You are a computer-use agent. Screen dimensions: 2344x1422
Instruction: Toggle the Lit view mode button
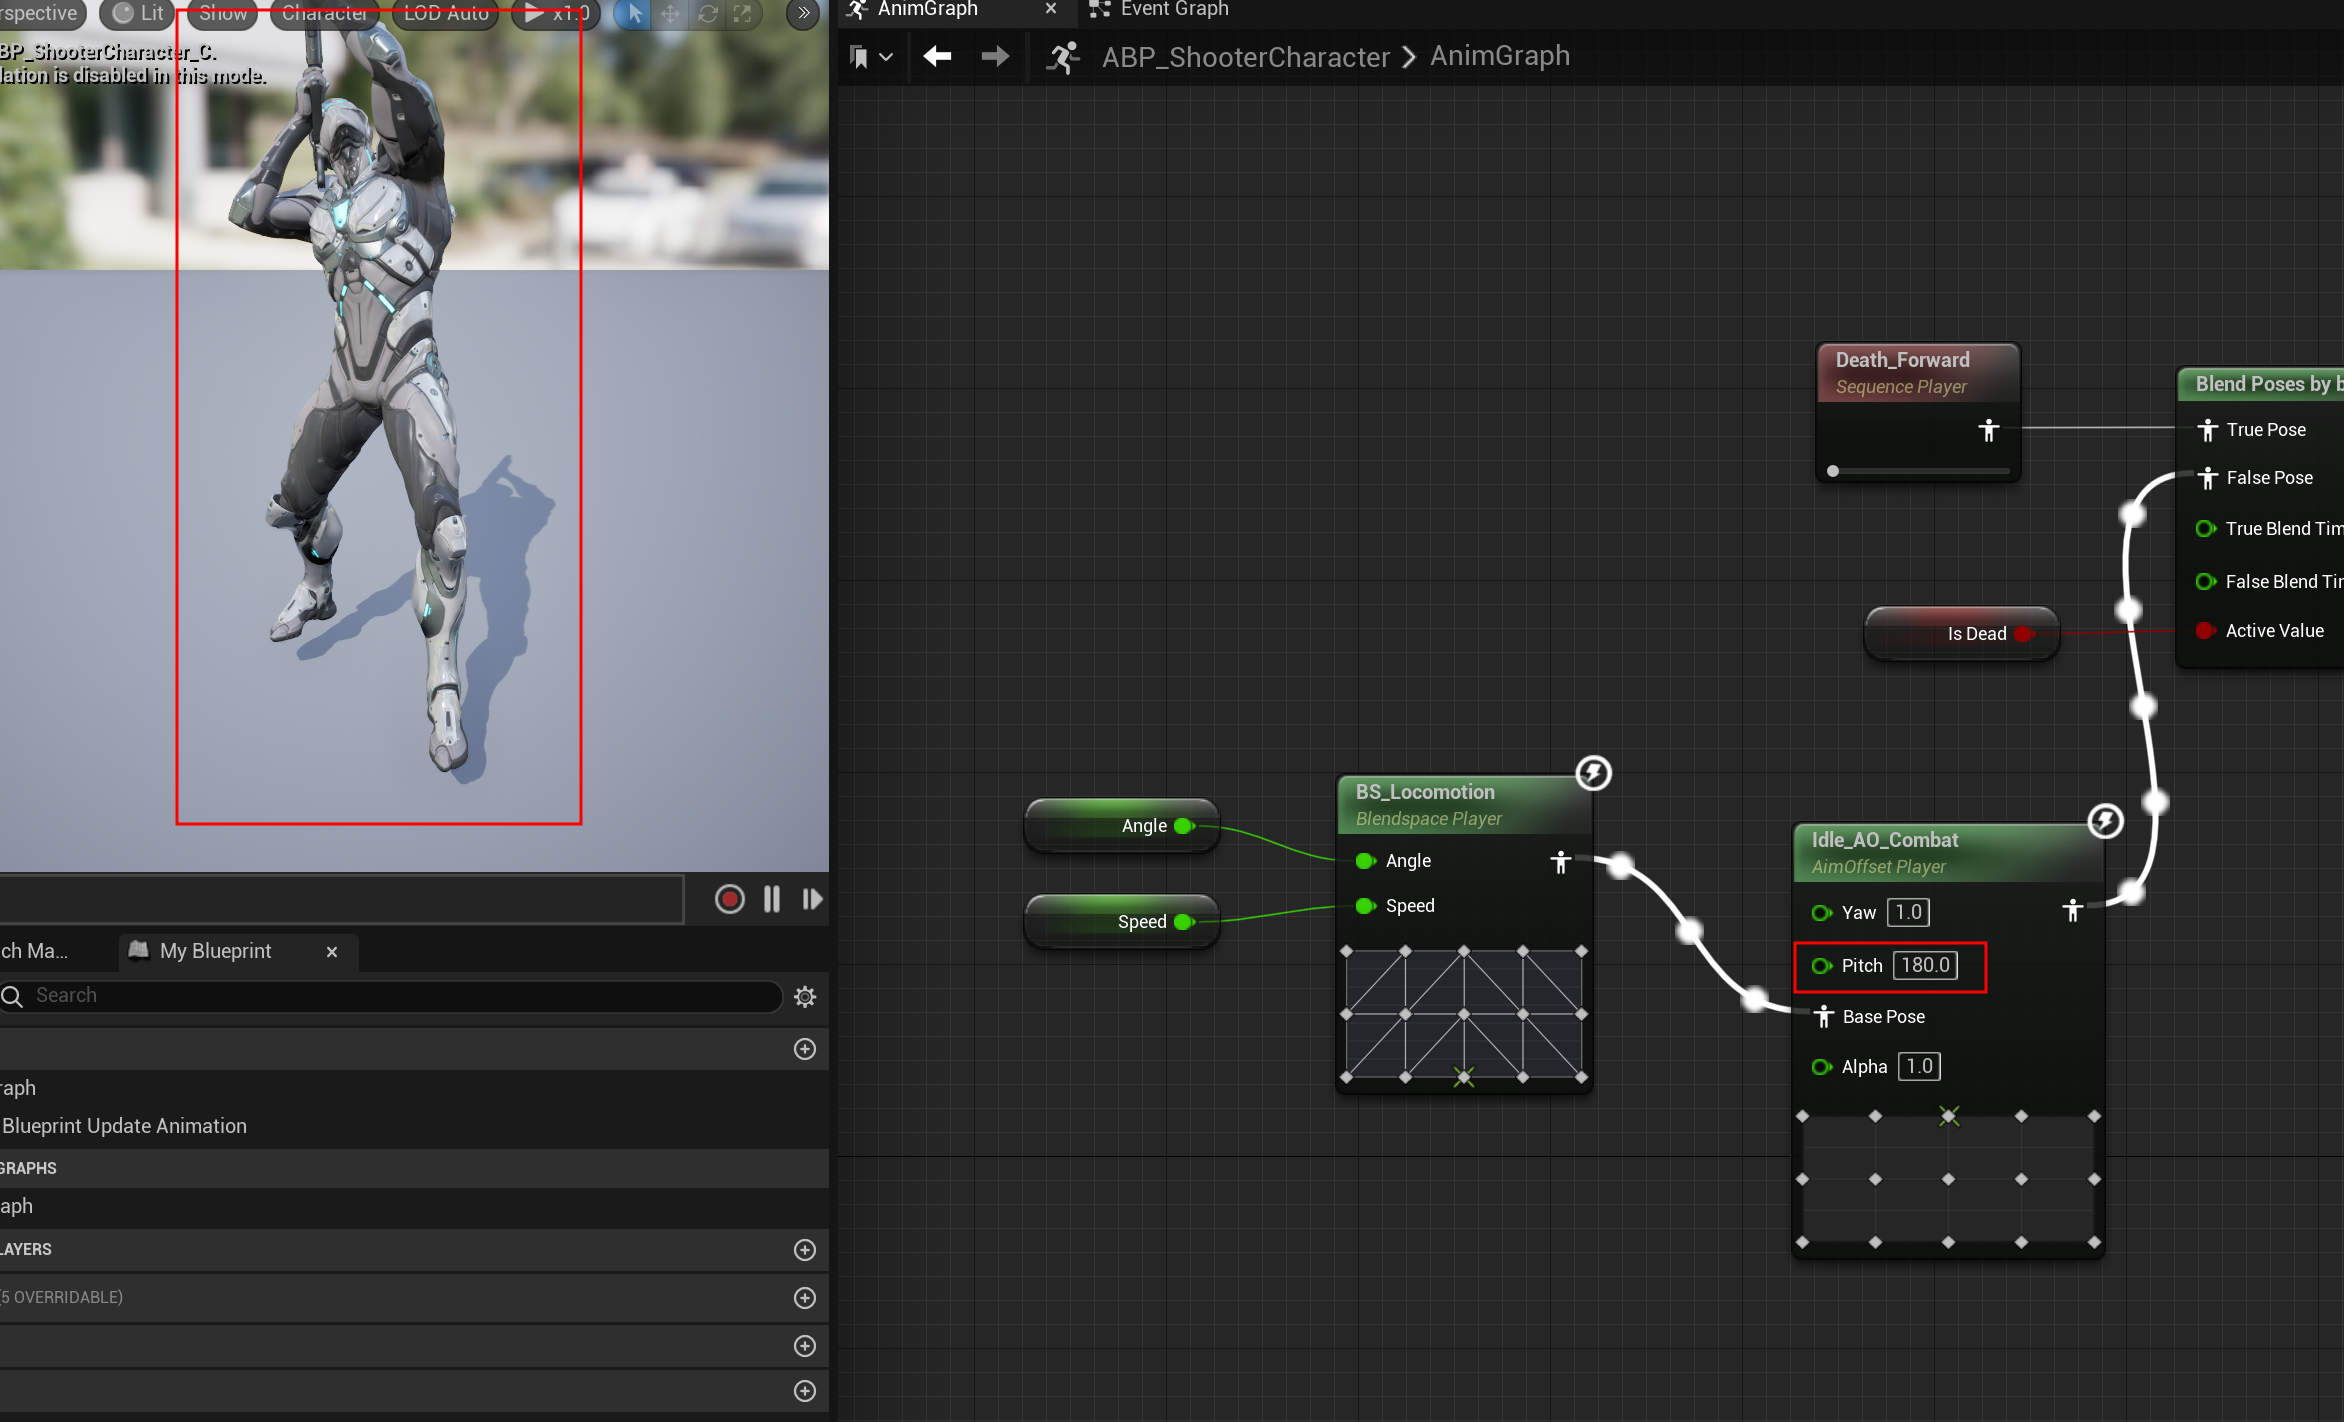coord(138,13)
